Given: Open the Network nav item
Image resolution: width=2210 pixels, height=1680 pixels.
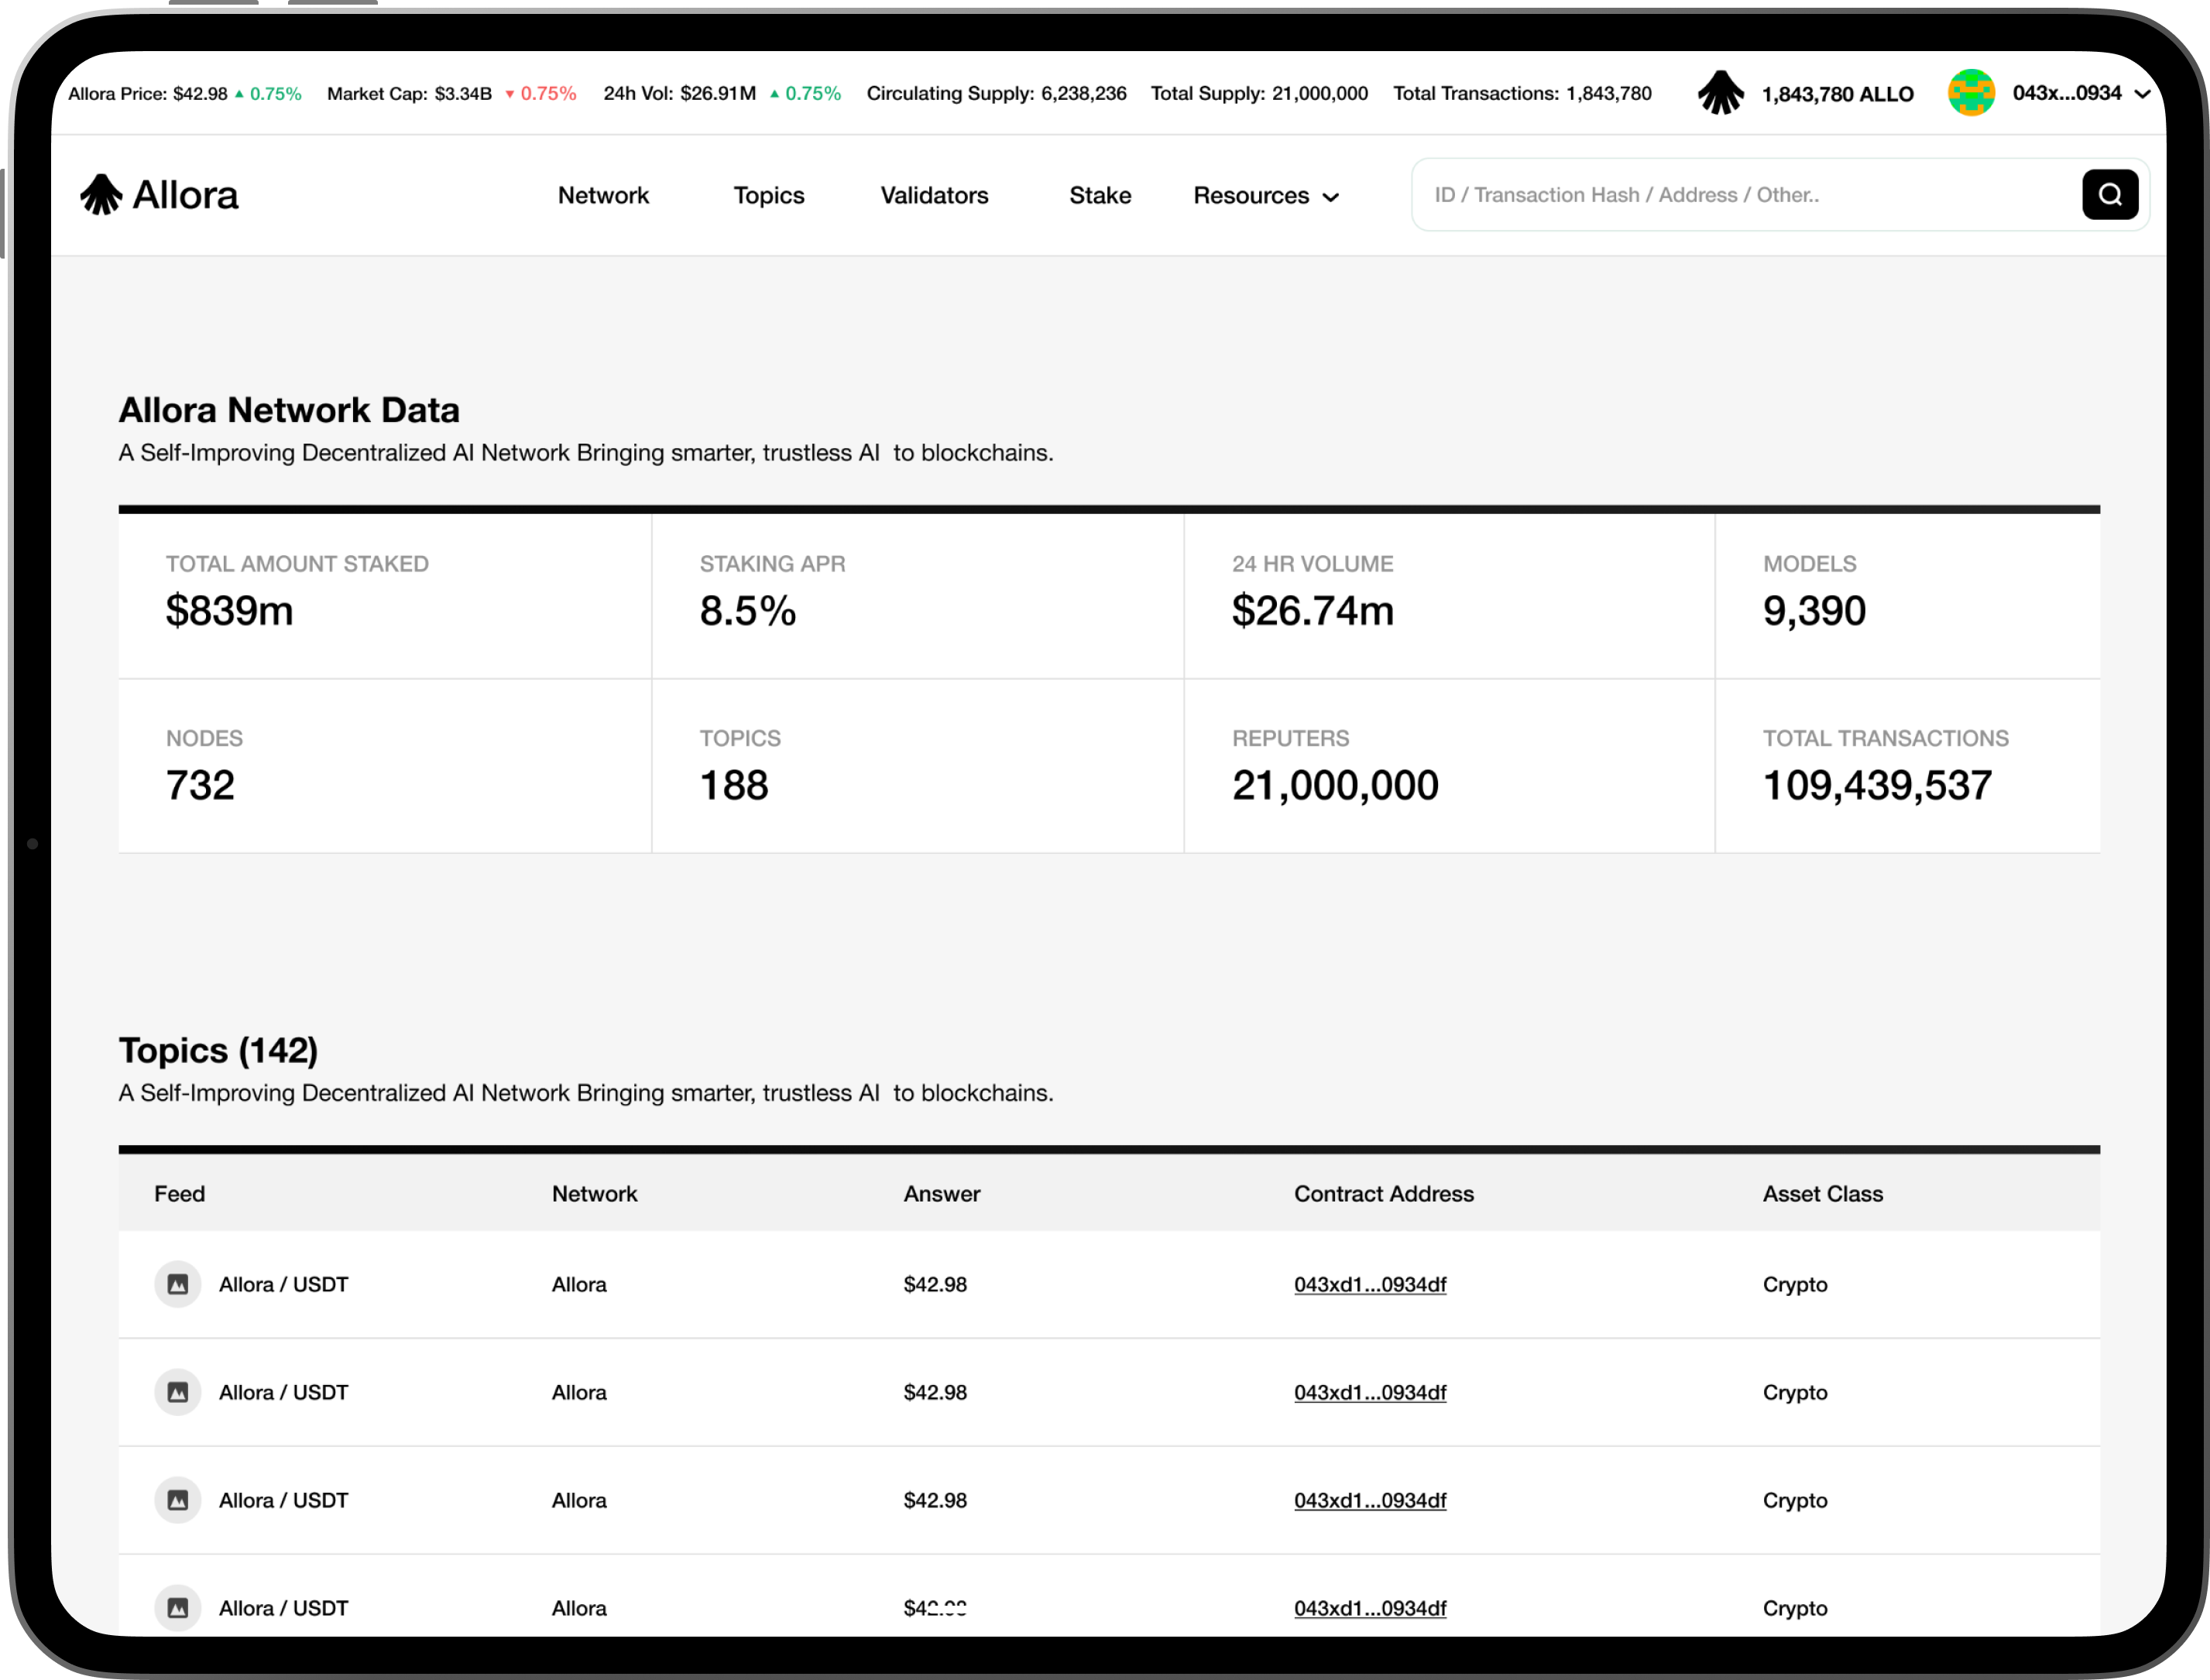Looking at the screenshot, I should click(x=603, y=196).
